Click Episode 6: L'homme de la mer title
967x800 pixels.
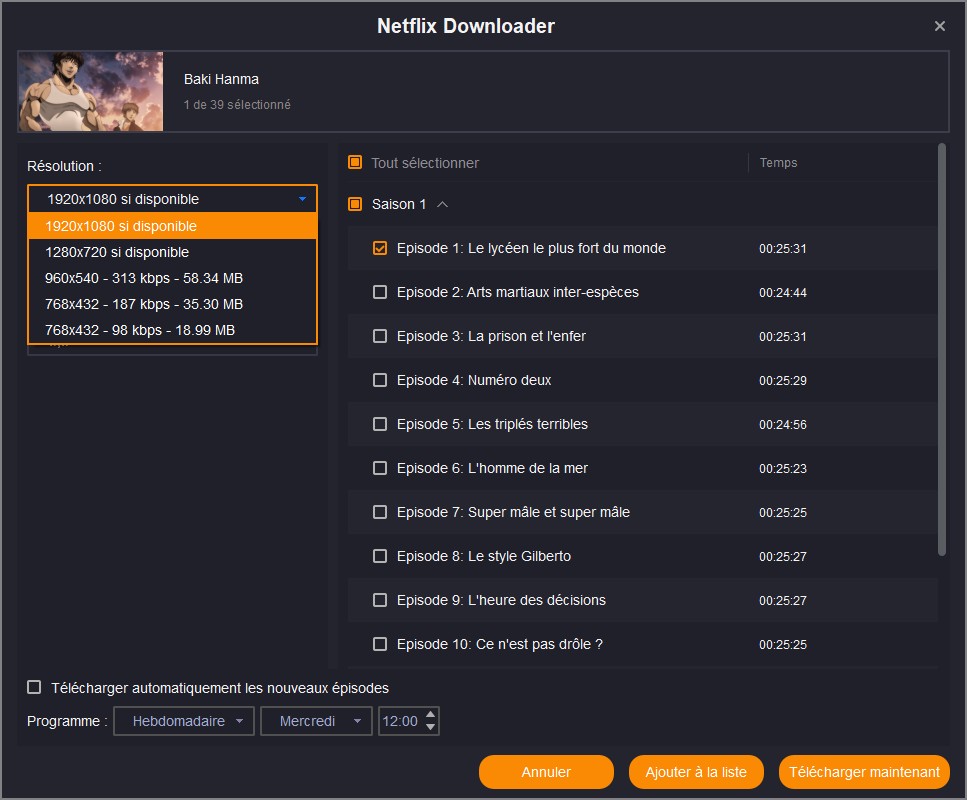coord(492,468)
